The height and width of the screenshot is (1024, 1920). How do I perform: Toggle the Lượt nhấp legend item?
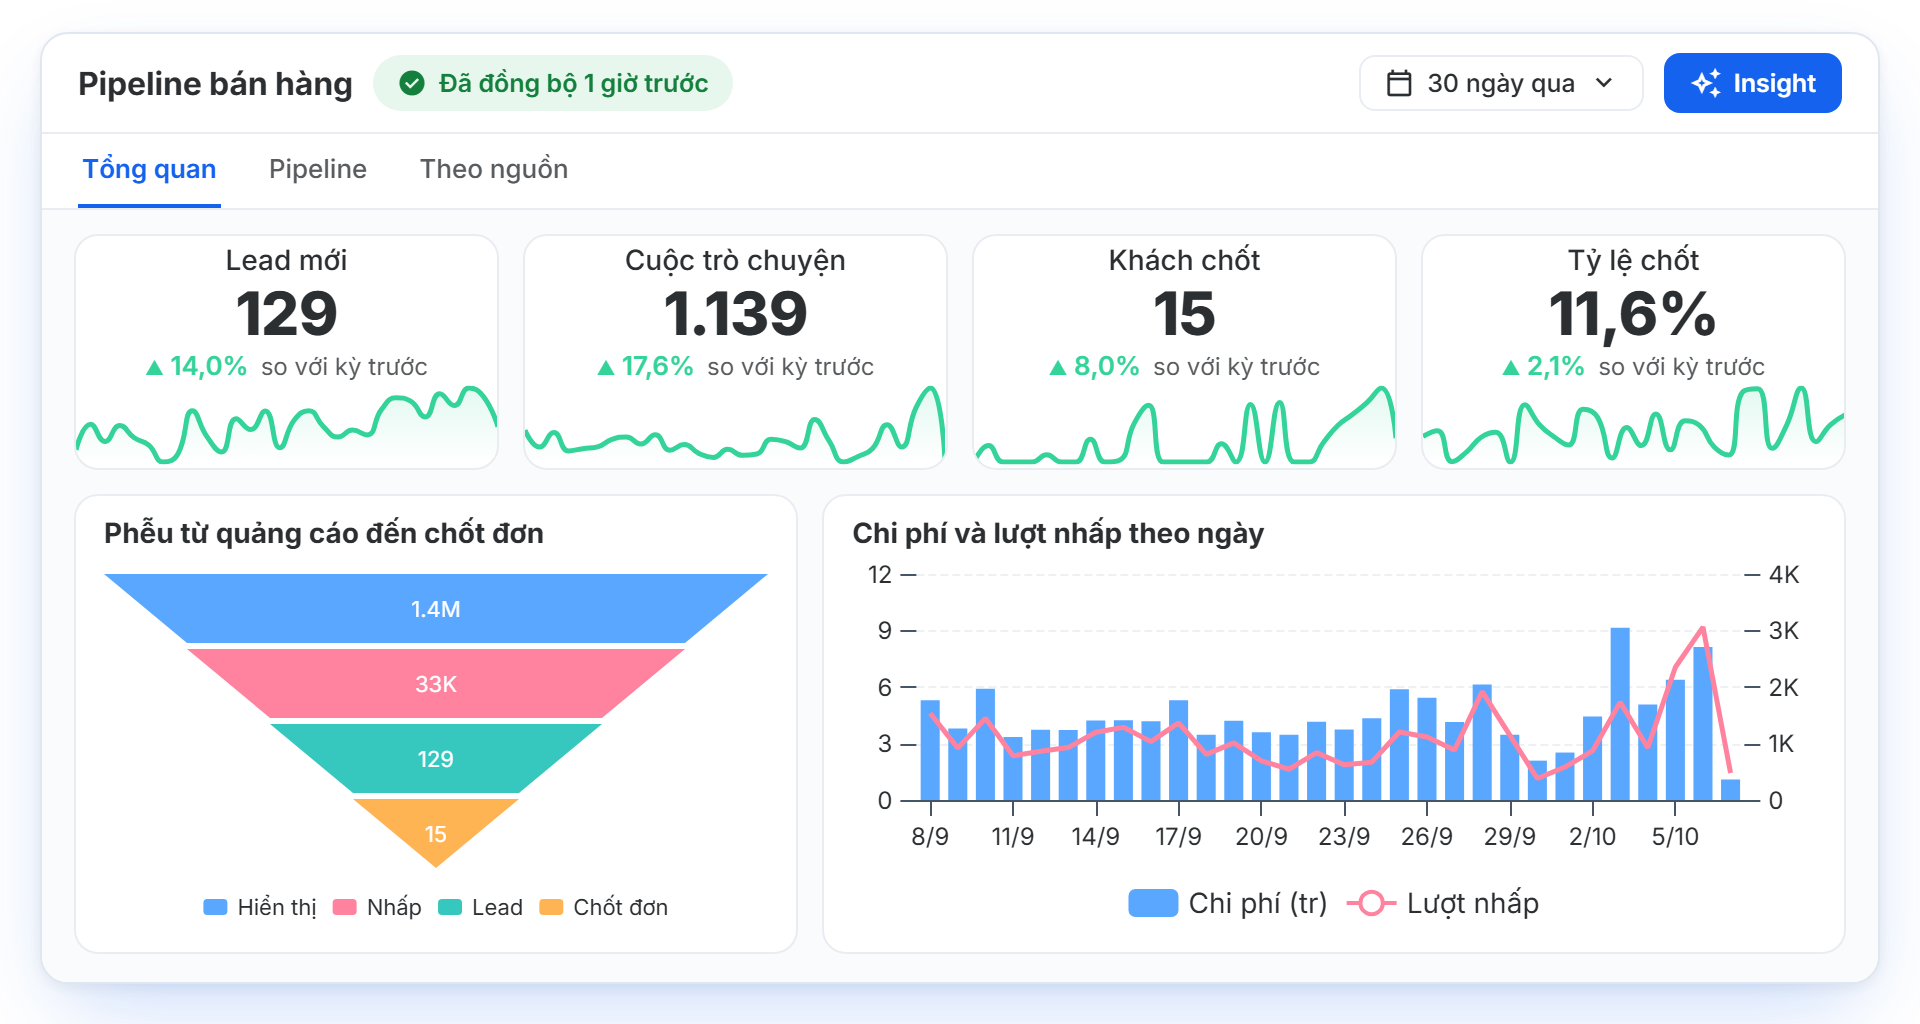(x=1443, y=903)
